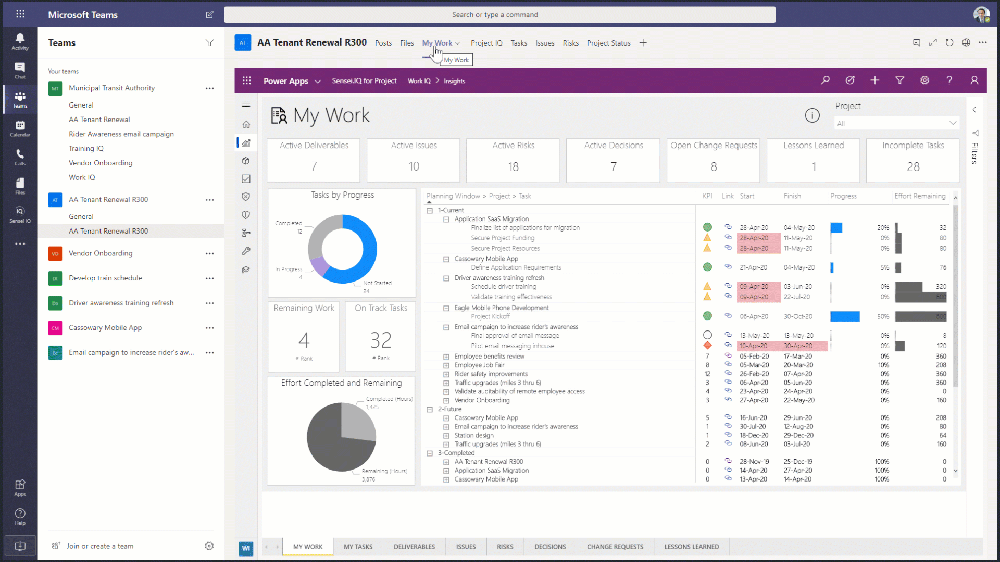Open the Power Apps name dropdown chevron

(318, 82)
